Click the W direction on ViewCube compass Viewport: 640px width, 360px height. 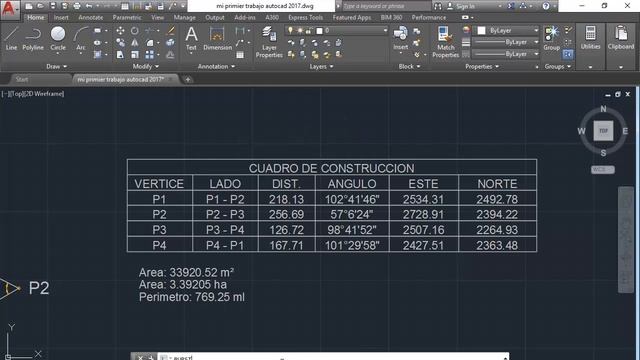[581, 131]
